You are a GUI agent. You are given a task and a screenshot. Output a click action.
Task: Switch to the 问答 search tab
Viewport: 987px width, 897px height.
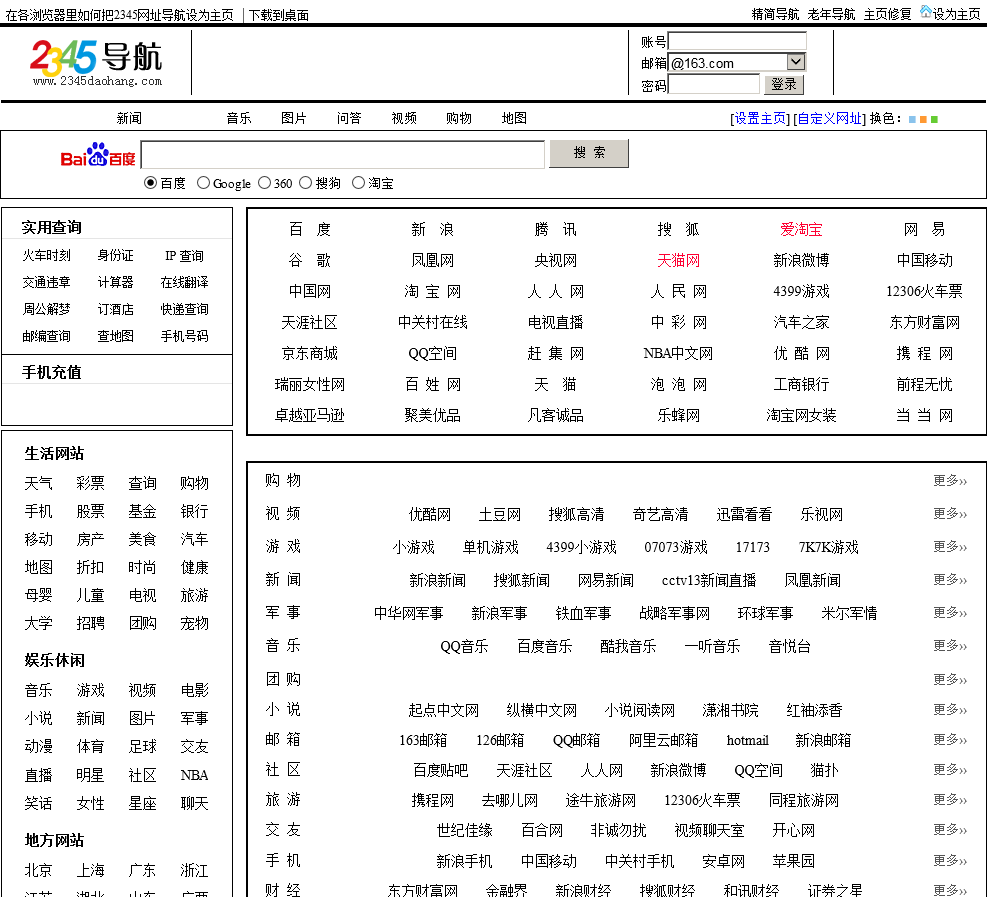349,118
